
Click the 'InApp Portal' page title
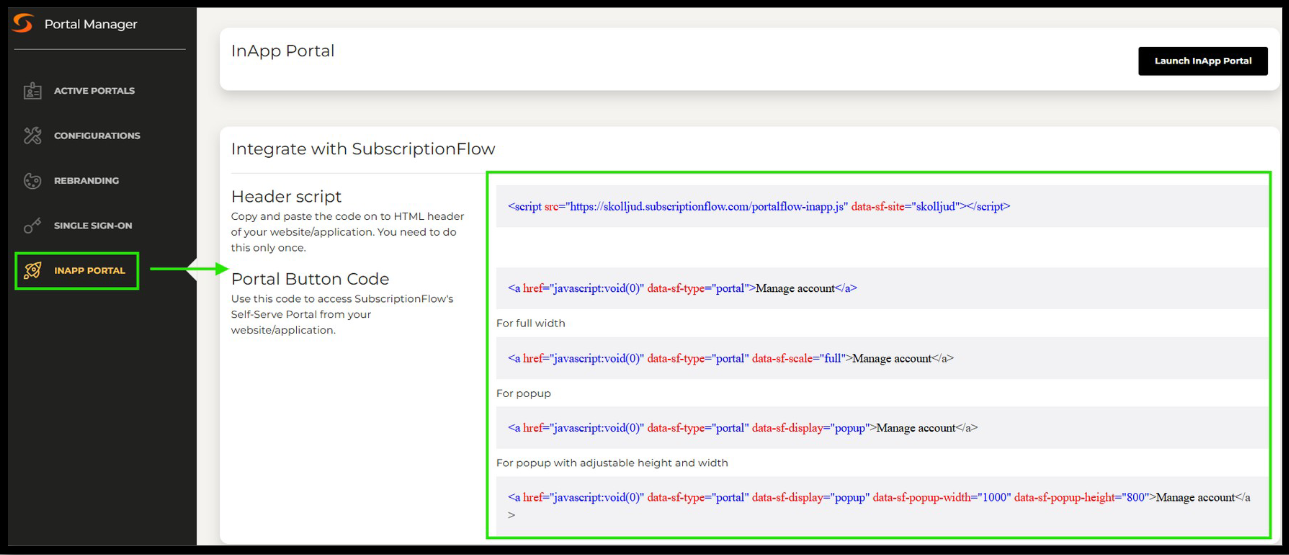(x=283, y=51)
